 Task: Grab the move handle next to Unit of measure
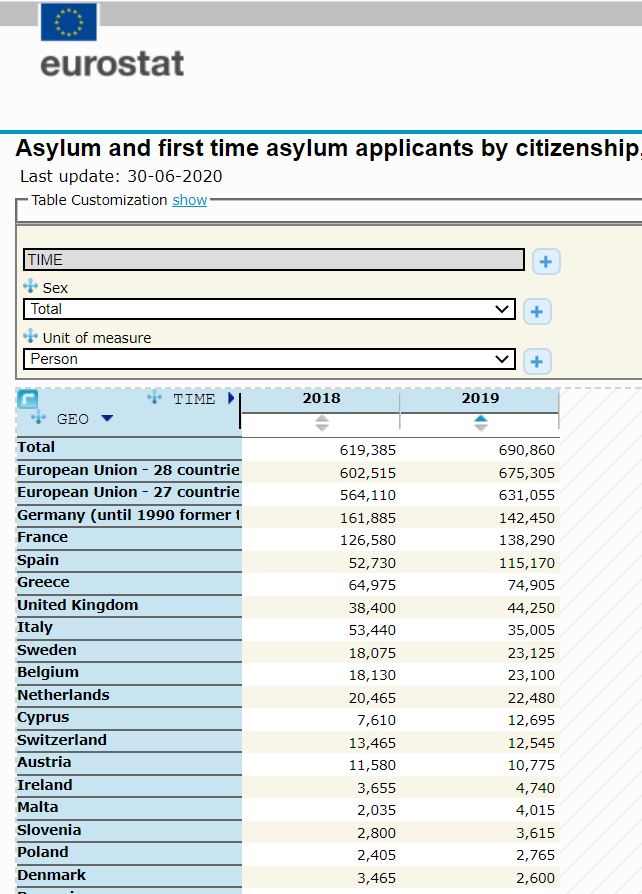(30, 336)
